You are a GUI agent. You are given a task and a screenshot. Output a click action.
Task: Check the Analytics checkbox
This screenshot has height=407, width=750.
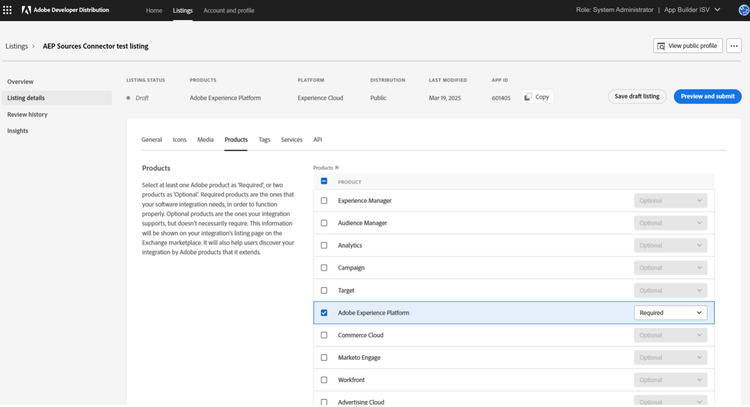324,246
